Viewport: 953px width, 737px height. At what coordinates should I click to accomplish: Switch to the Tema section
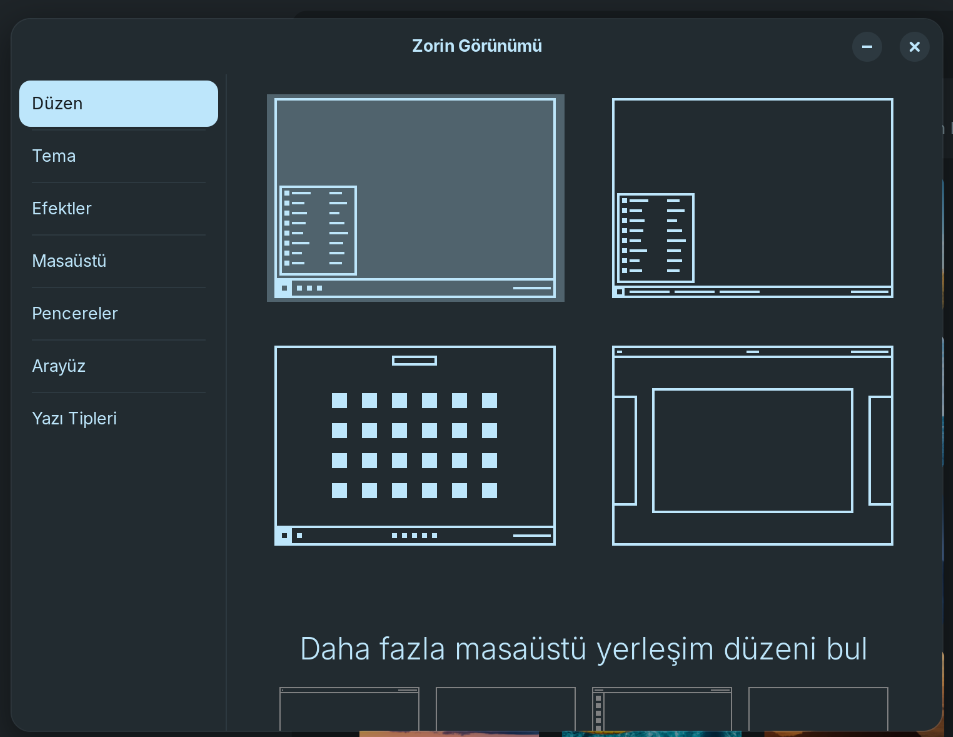(x=119, y=156)
